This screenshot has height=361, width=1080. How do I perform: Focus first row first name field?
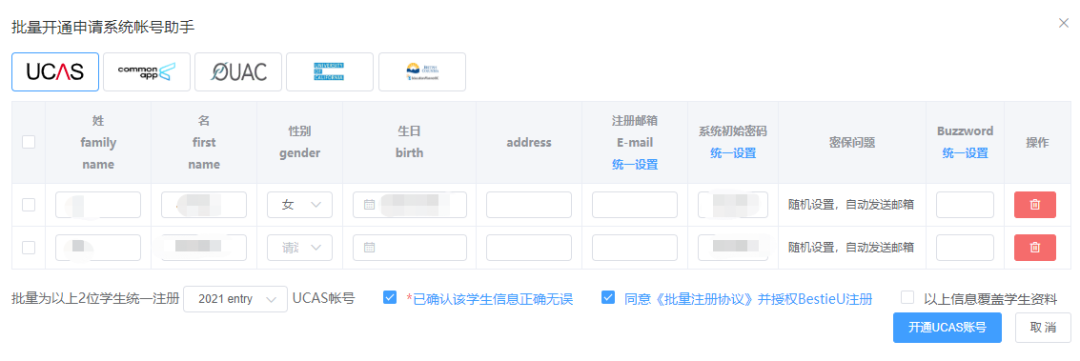coord(204,205)
